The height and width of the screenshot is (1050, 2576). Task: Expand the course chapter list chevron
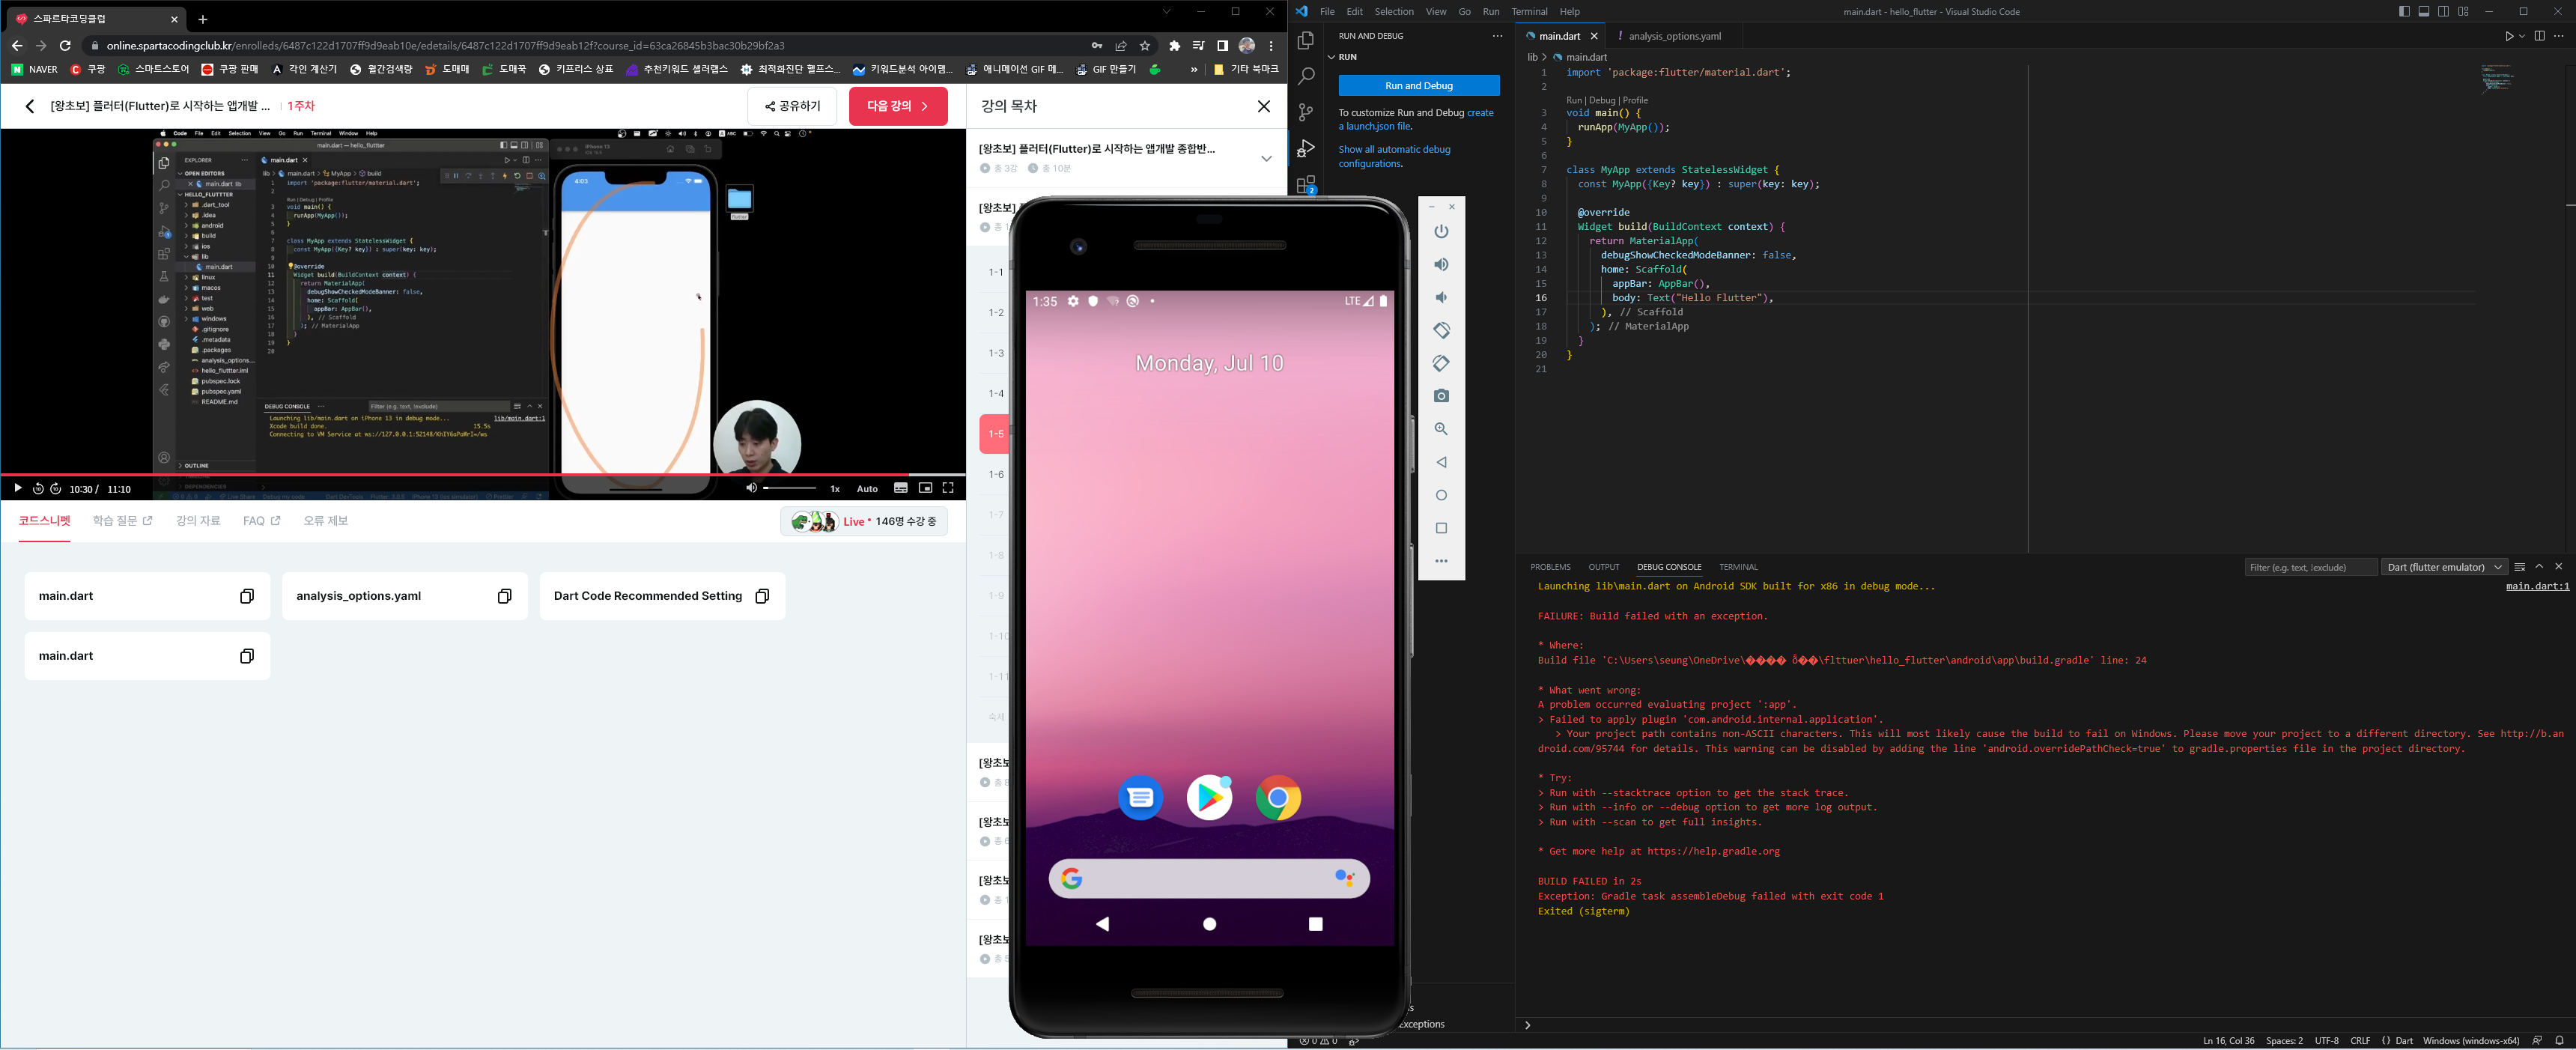pos(1266,158)
